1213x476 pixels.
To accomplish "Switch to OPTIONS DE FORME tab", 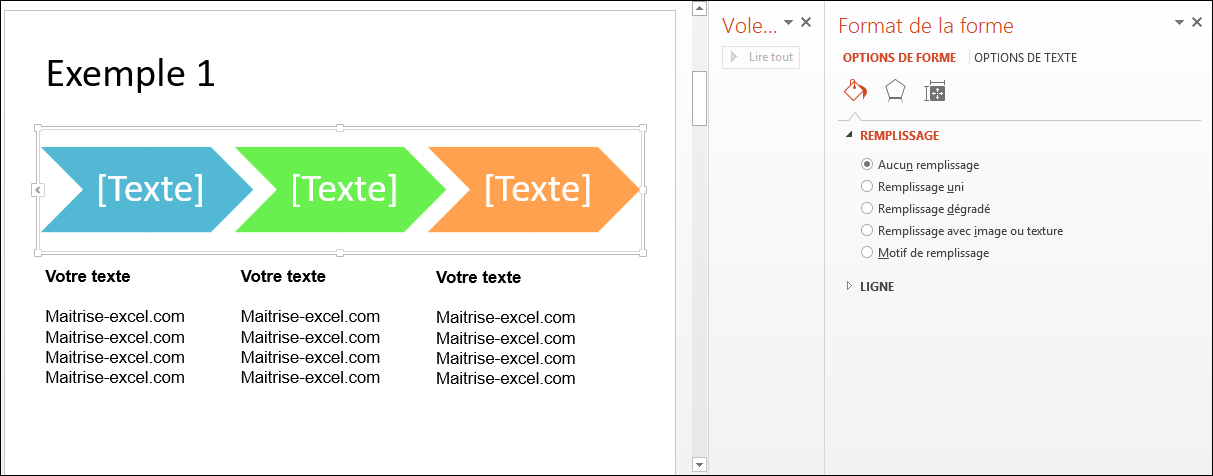I will (x=899, y=58).
